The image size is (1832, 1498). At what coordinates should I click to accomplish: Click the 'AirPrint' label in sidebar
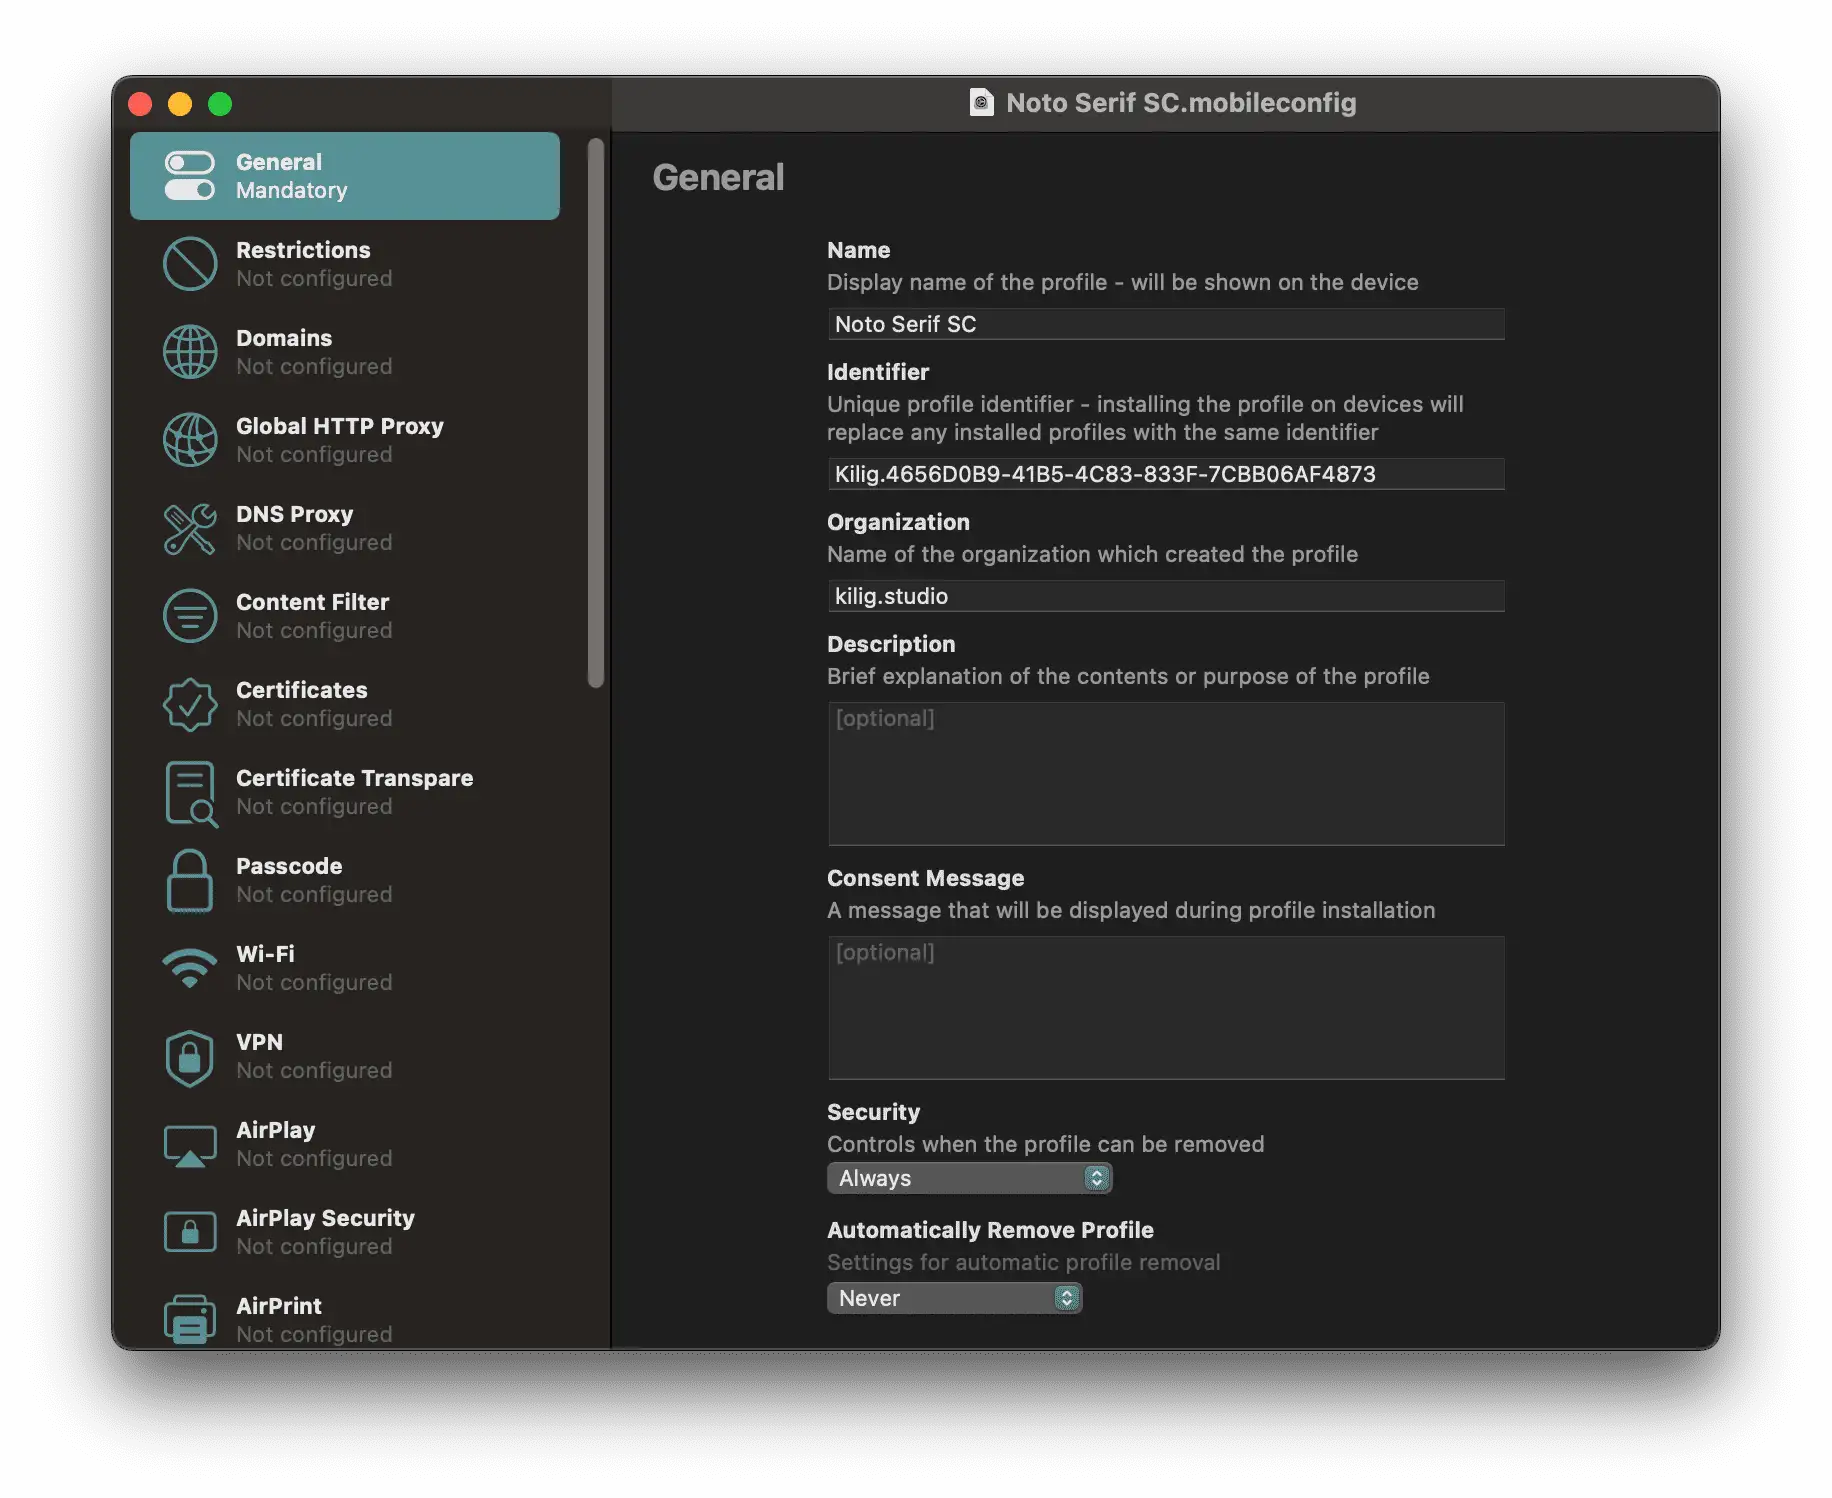point(279,1306)
